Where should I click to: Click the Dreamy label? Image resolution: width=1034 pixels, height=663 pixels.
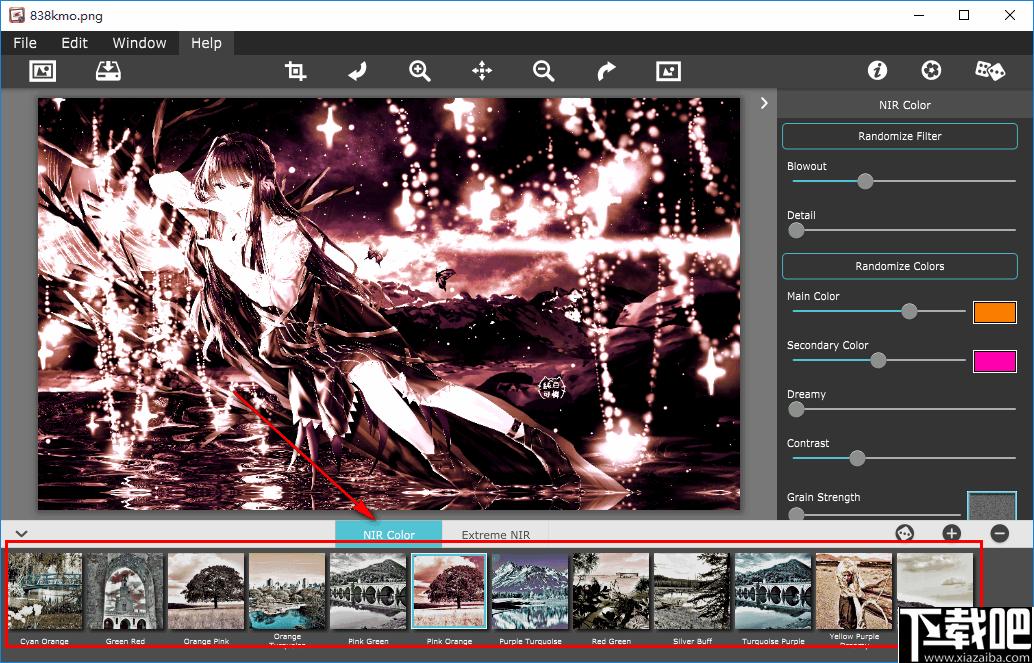[x=806, y=395]
